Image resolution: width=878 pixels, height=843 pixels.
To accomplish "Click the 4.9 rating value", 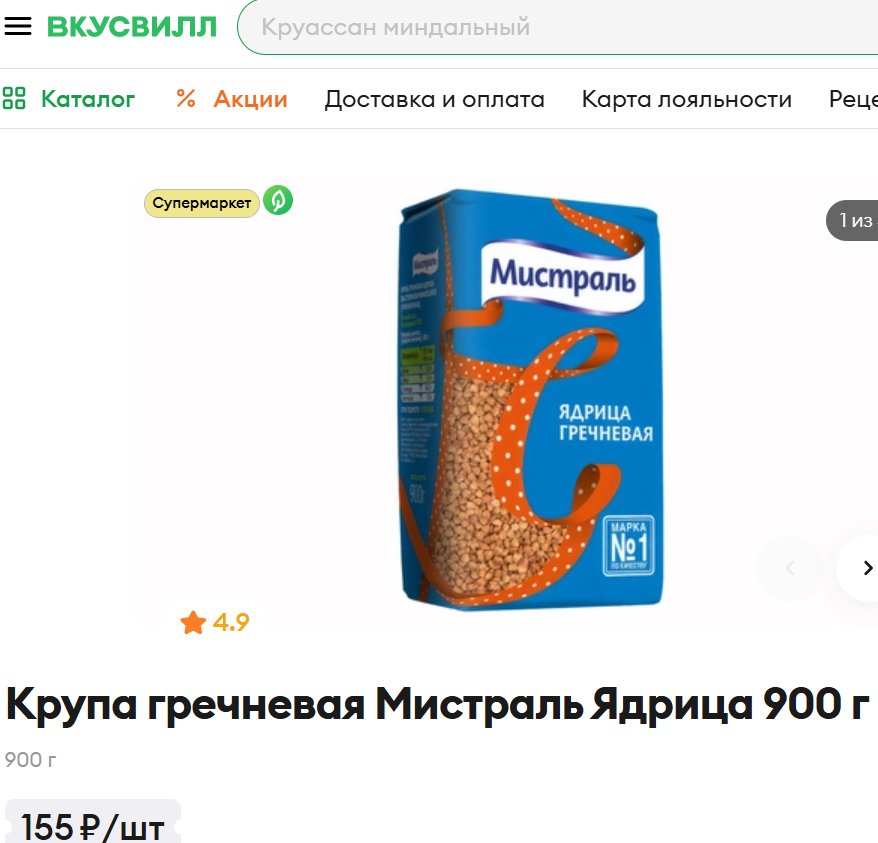I will [x=231, y=622].
